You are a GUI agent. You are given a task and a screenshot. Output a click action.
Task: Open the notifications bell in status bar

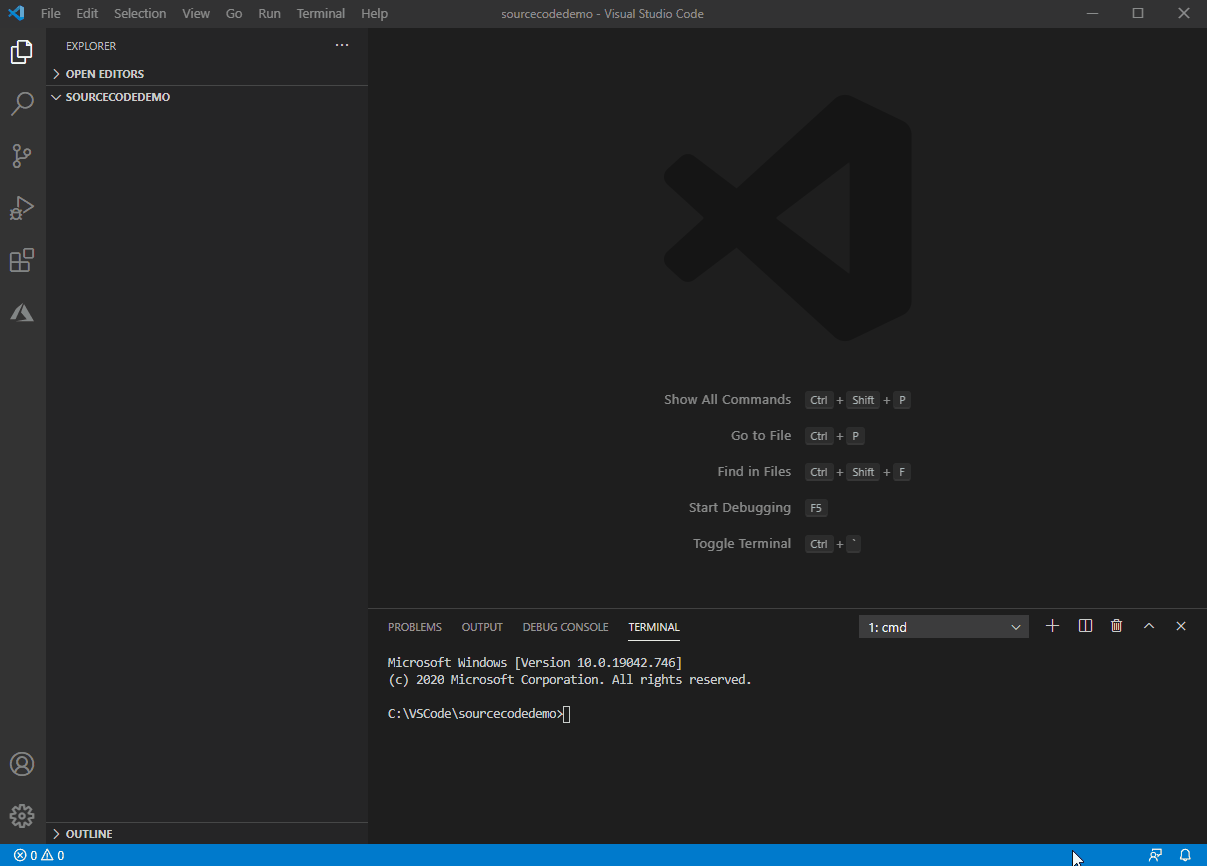(1186, 855)
